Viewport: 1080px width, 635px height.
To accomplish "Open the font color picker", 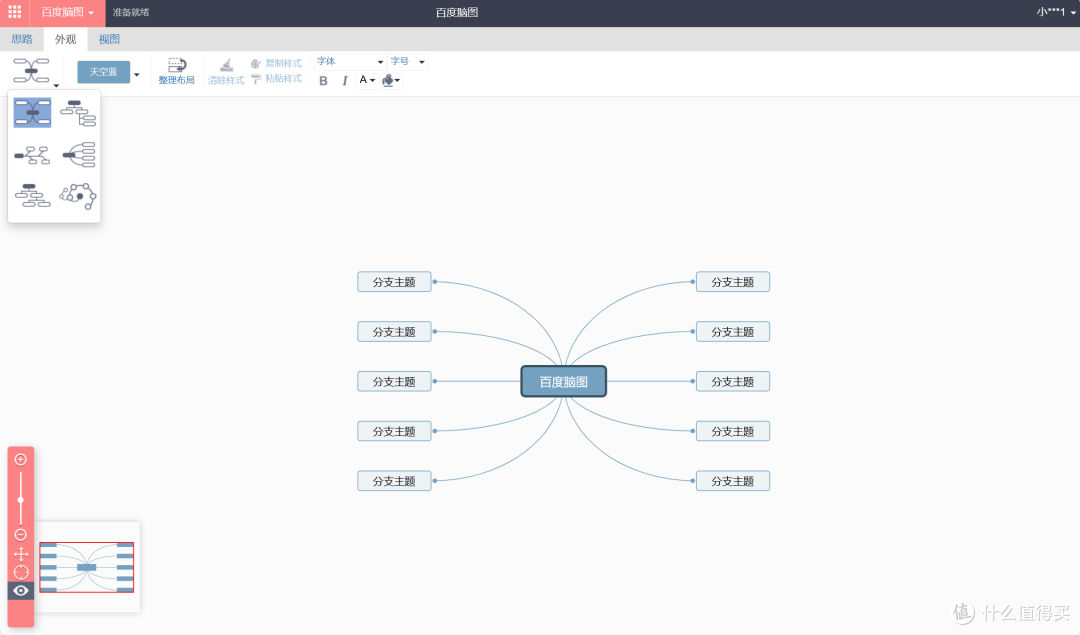I will click(x=367, y=80).
